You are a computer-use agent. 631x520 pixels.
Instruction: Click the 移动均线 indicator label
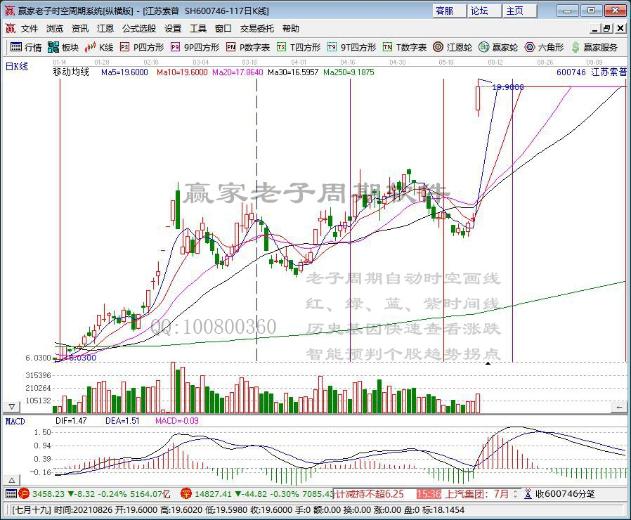click(x=71, y=72)
